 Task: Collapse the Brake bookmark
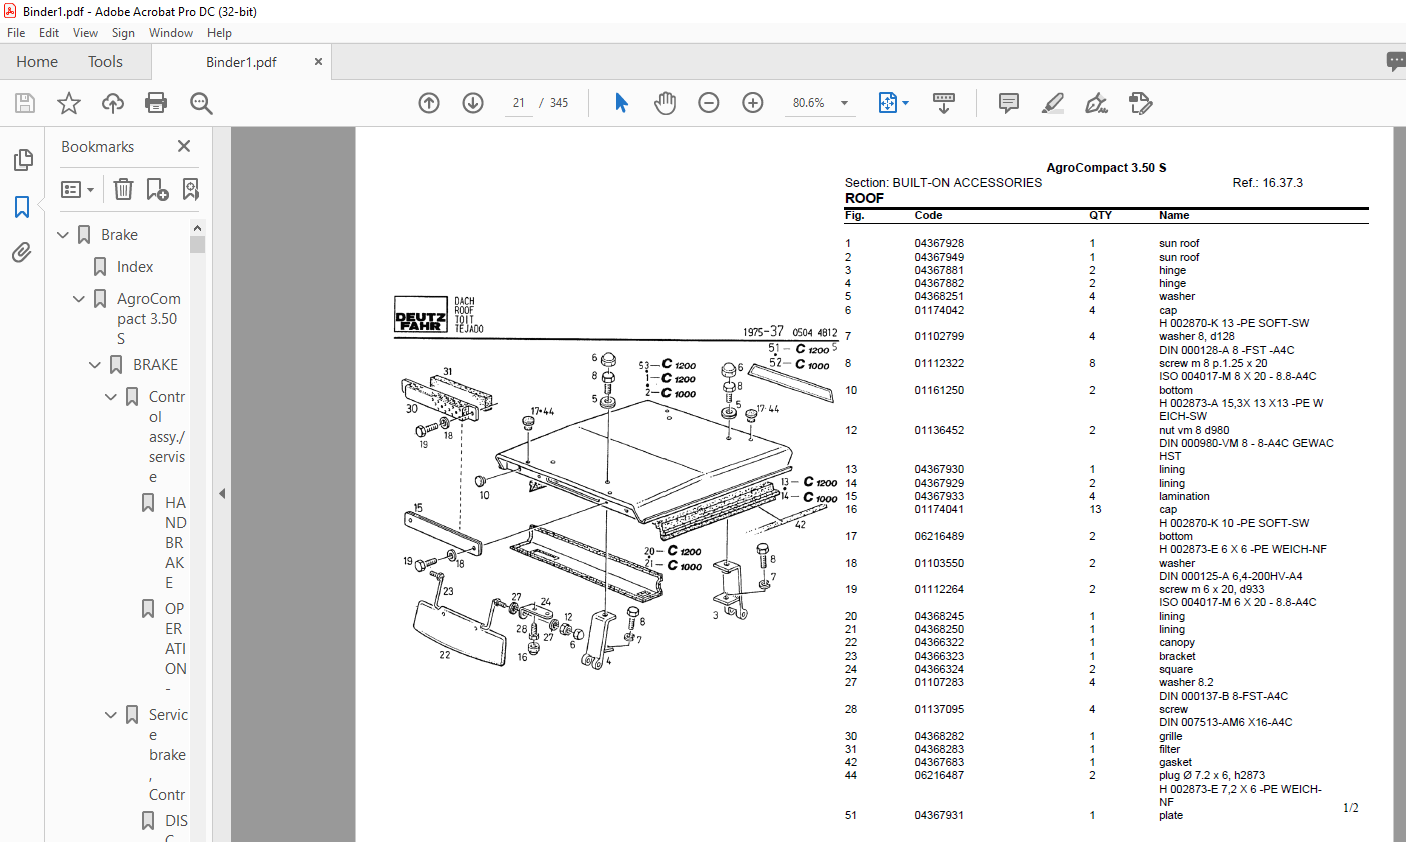coord(63,235)
